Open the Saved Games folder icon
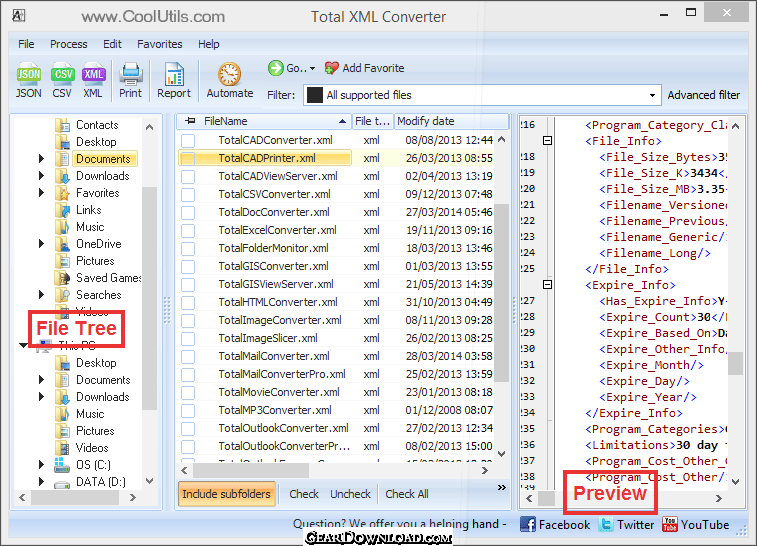The height and width of the screenshot is (546, 757). click(x=62, y=278)
